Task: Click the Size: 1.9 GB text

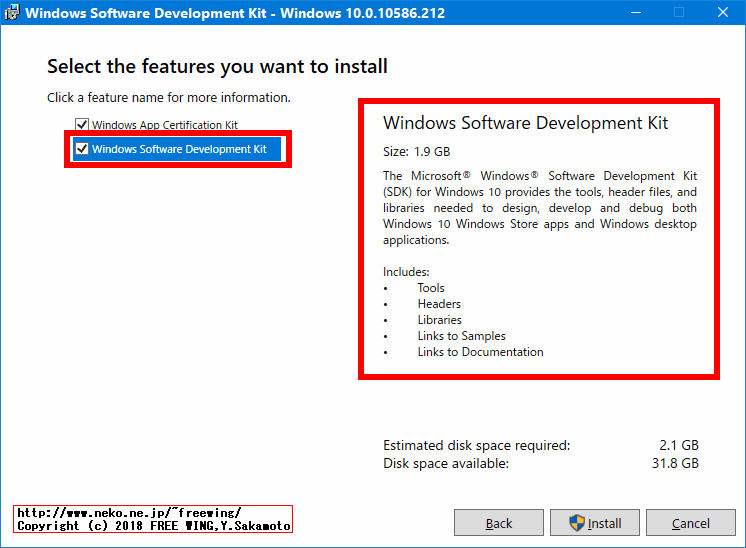Action: point(416,152)
